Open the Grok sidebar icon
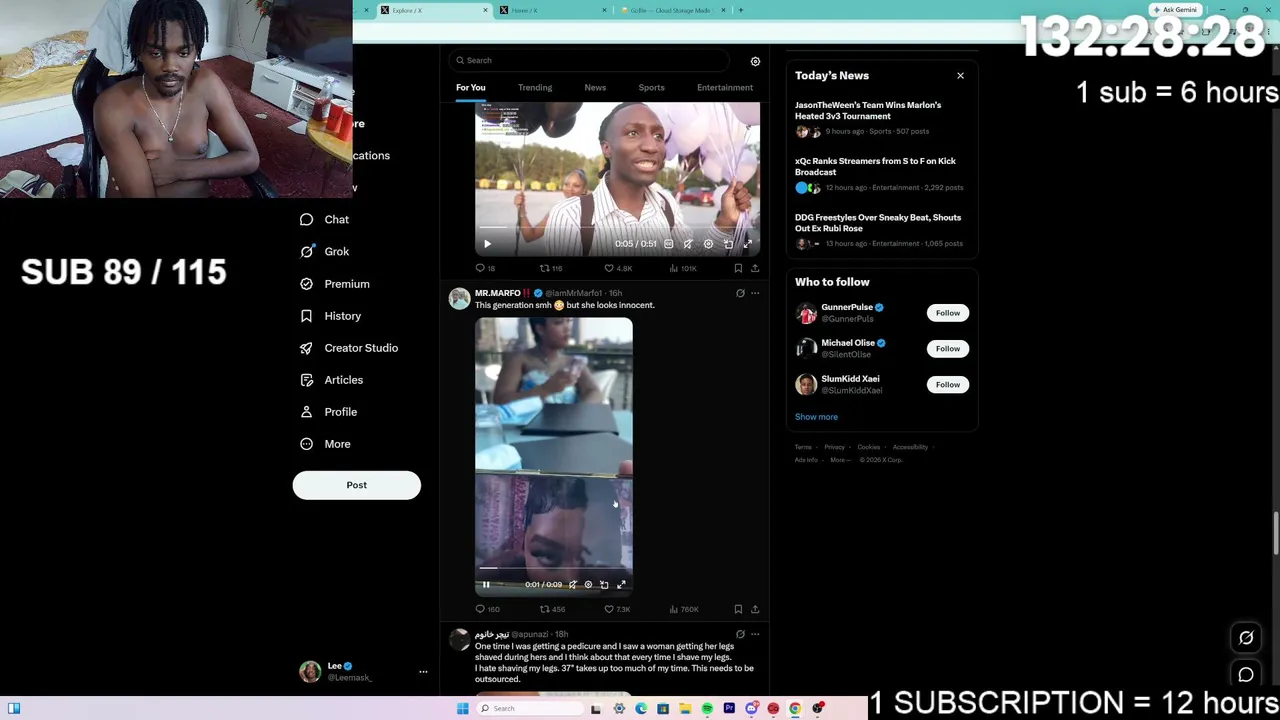 click(x=306, y=252)
